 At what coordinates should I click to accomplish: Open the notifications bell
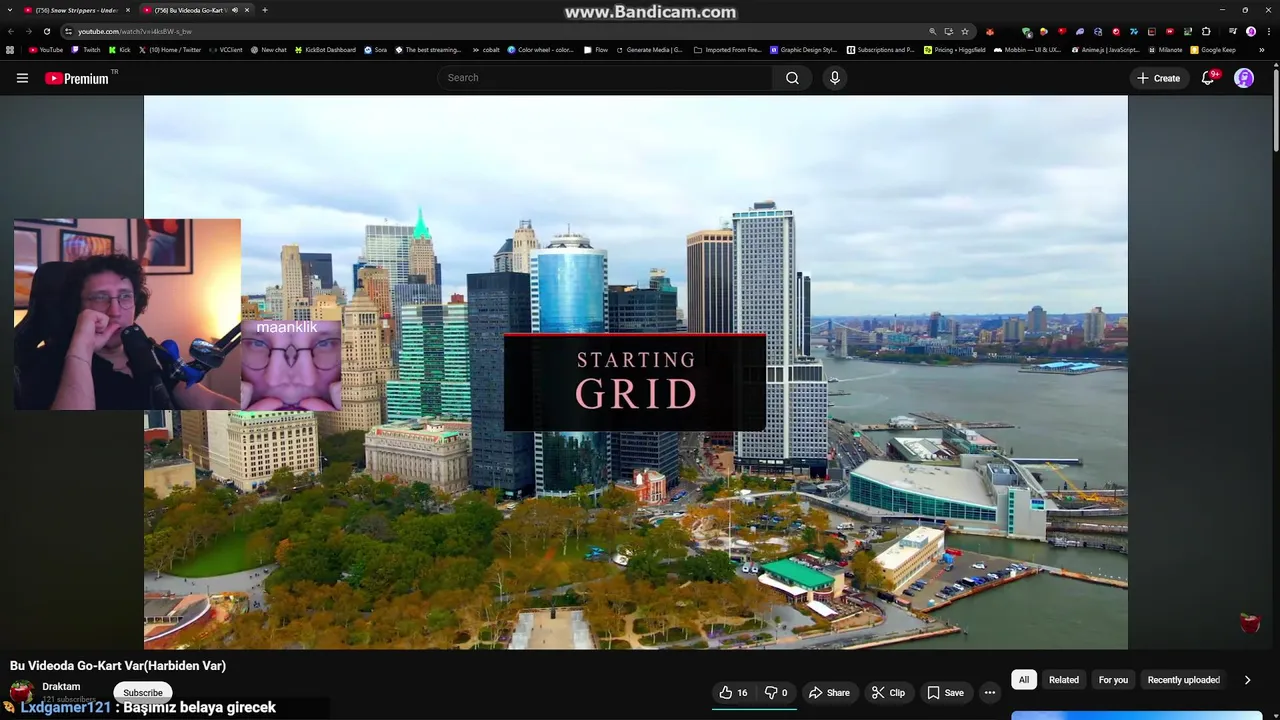pyautogui.click(x=1208, y=78)
